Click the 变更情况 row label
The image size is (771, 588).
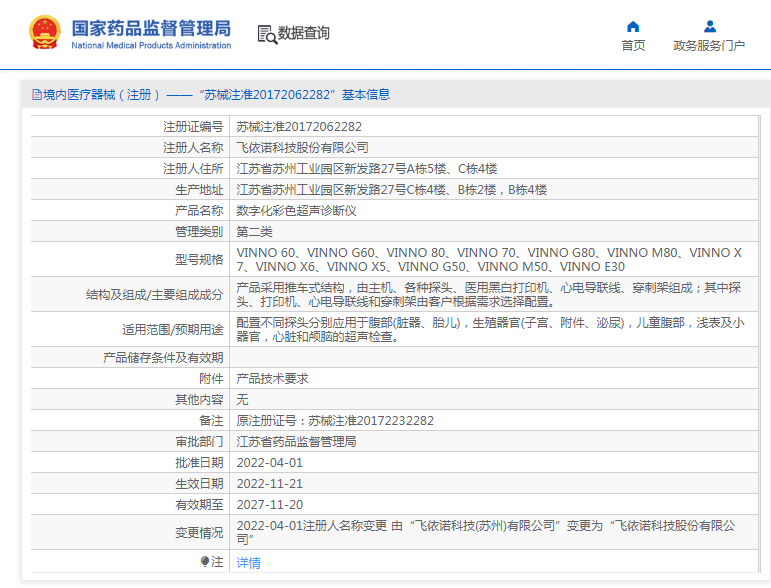coord(199,532)
